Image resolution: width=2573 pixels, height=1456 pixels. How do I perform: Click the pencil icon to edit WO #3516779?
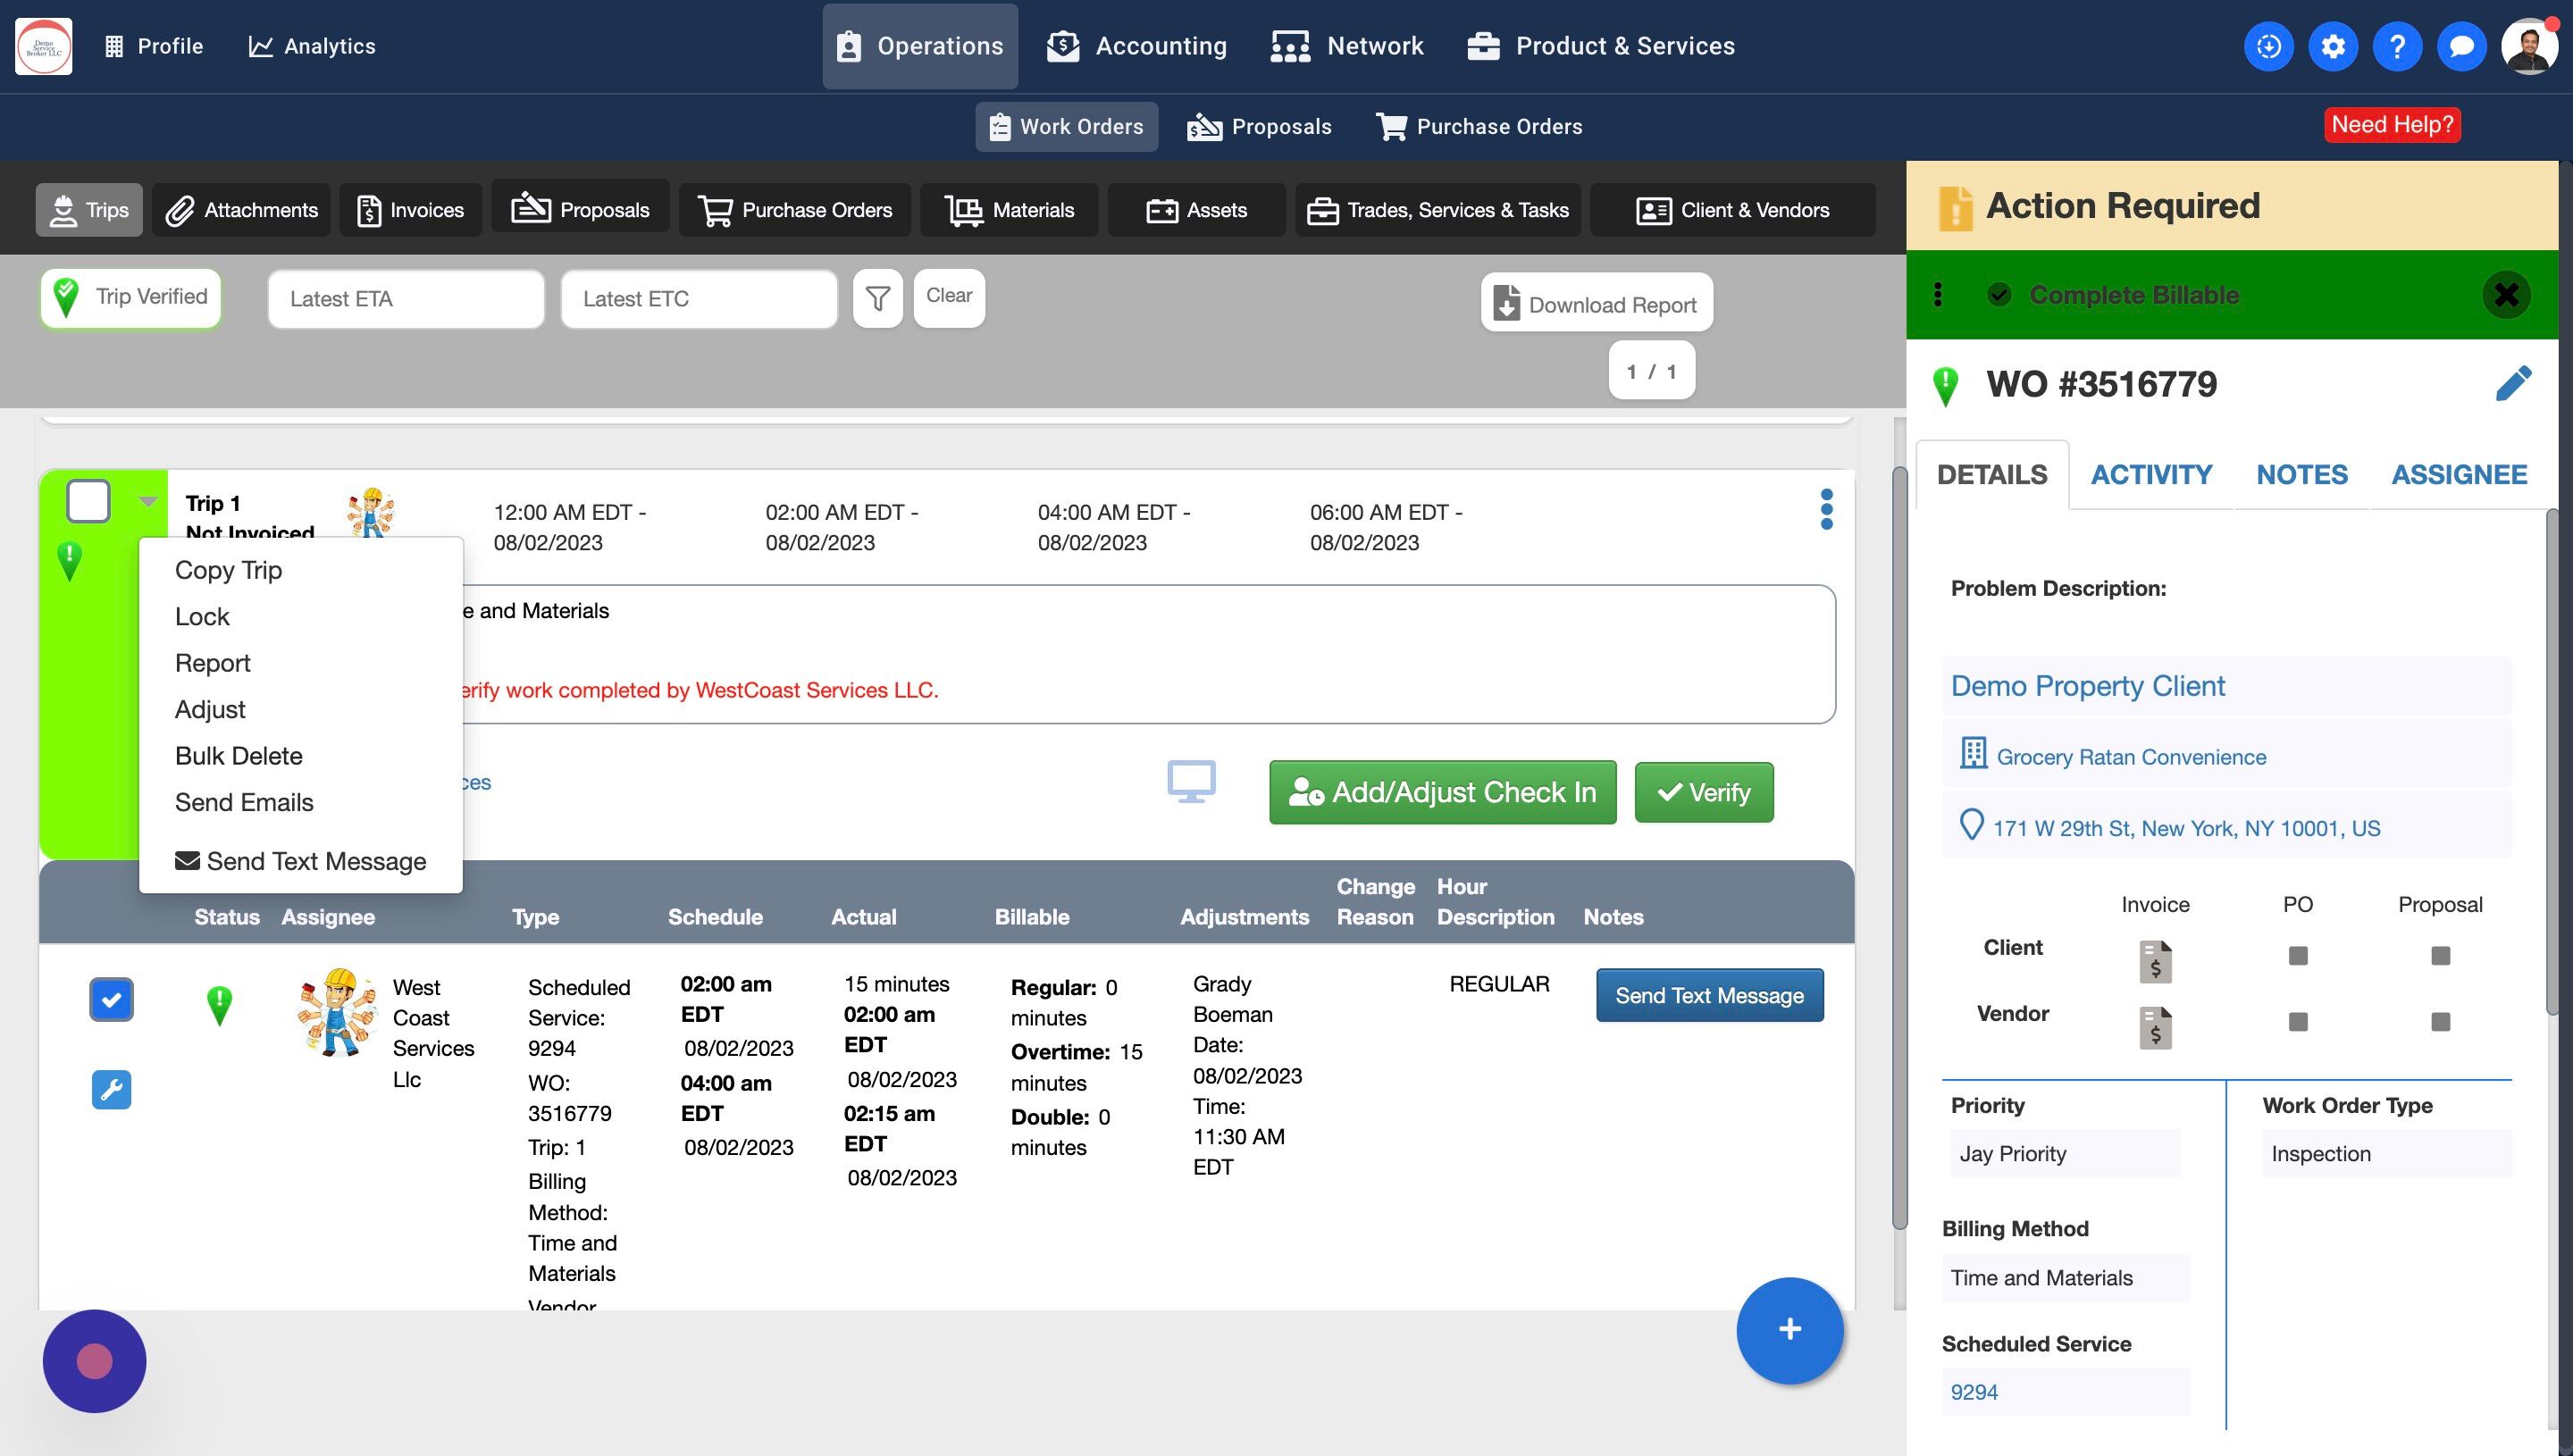(x=2512, y=383)
